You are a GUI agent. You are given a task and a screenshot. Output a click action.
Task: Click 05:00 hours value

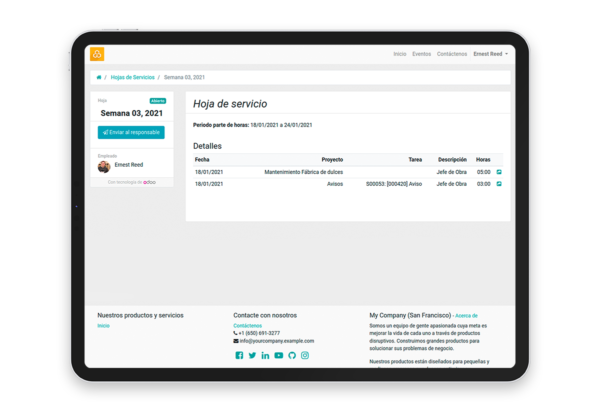pyautogui.click(x=484, y=172)
